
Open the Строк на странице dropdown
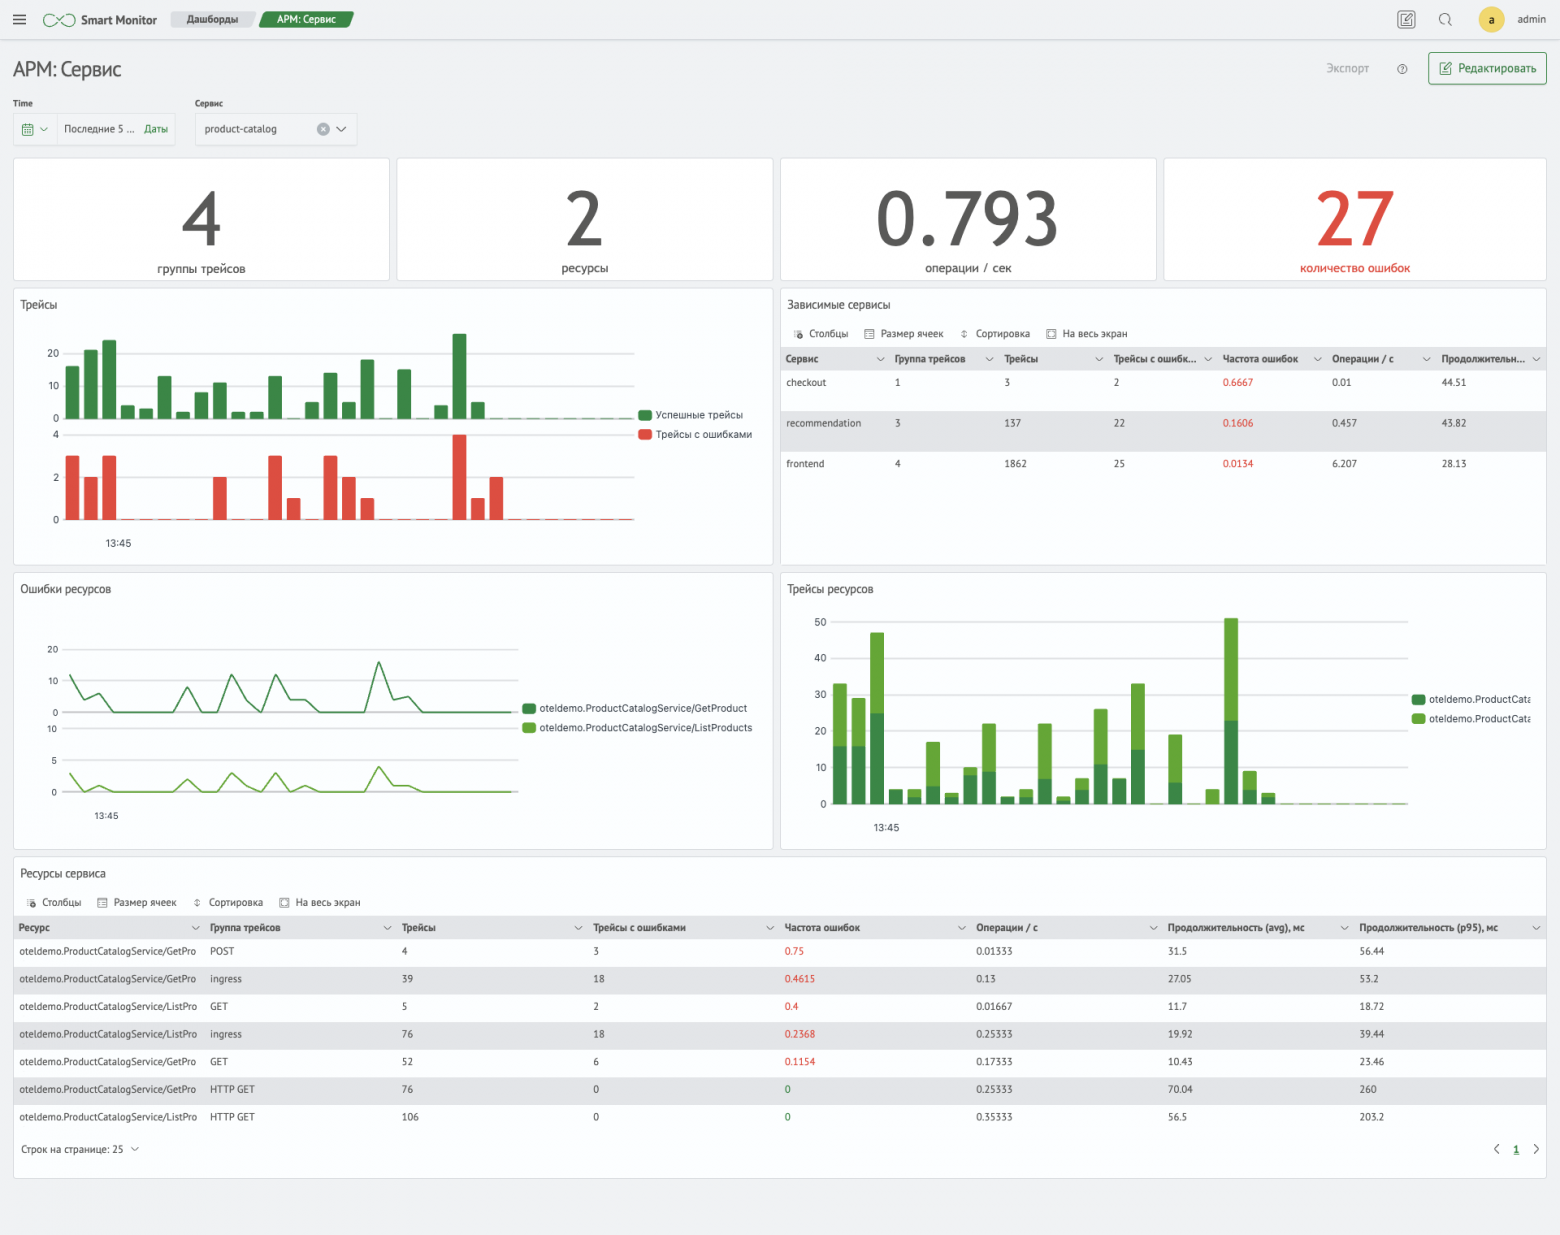[x=80, y=1149]
